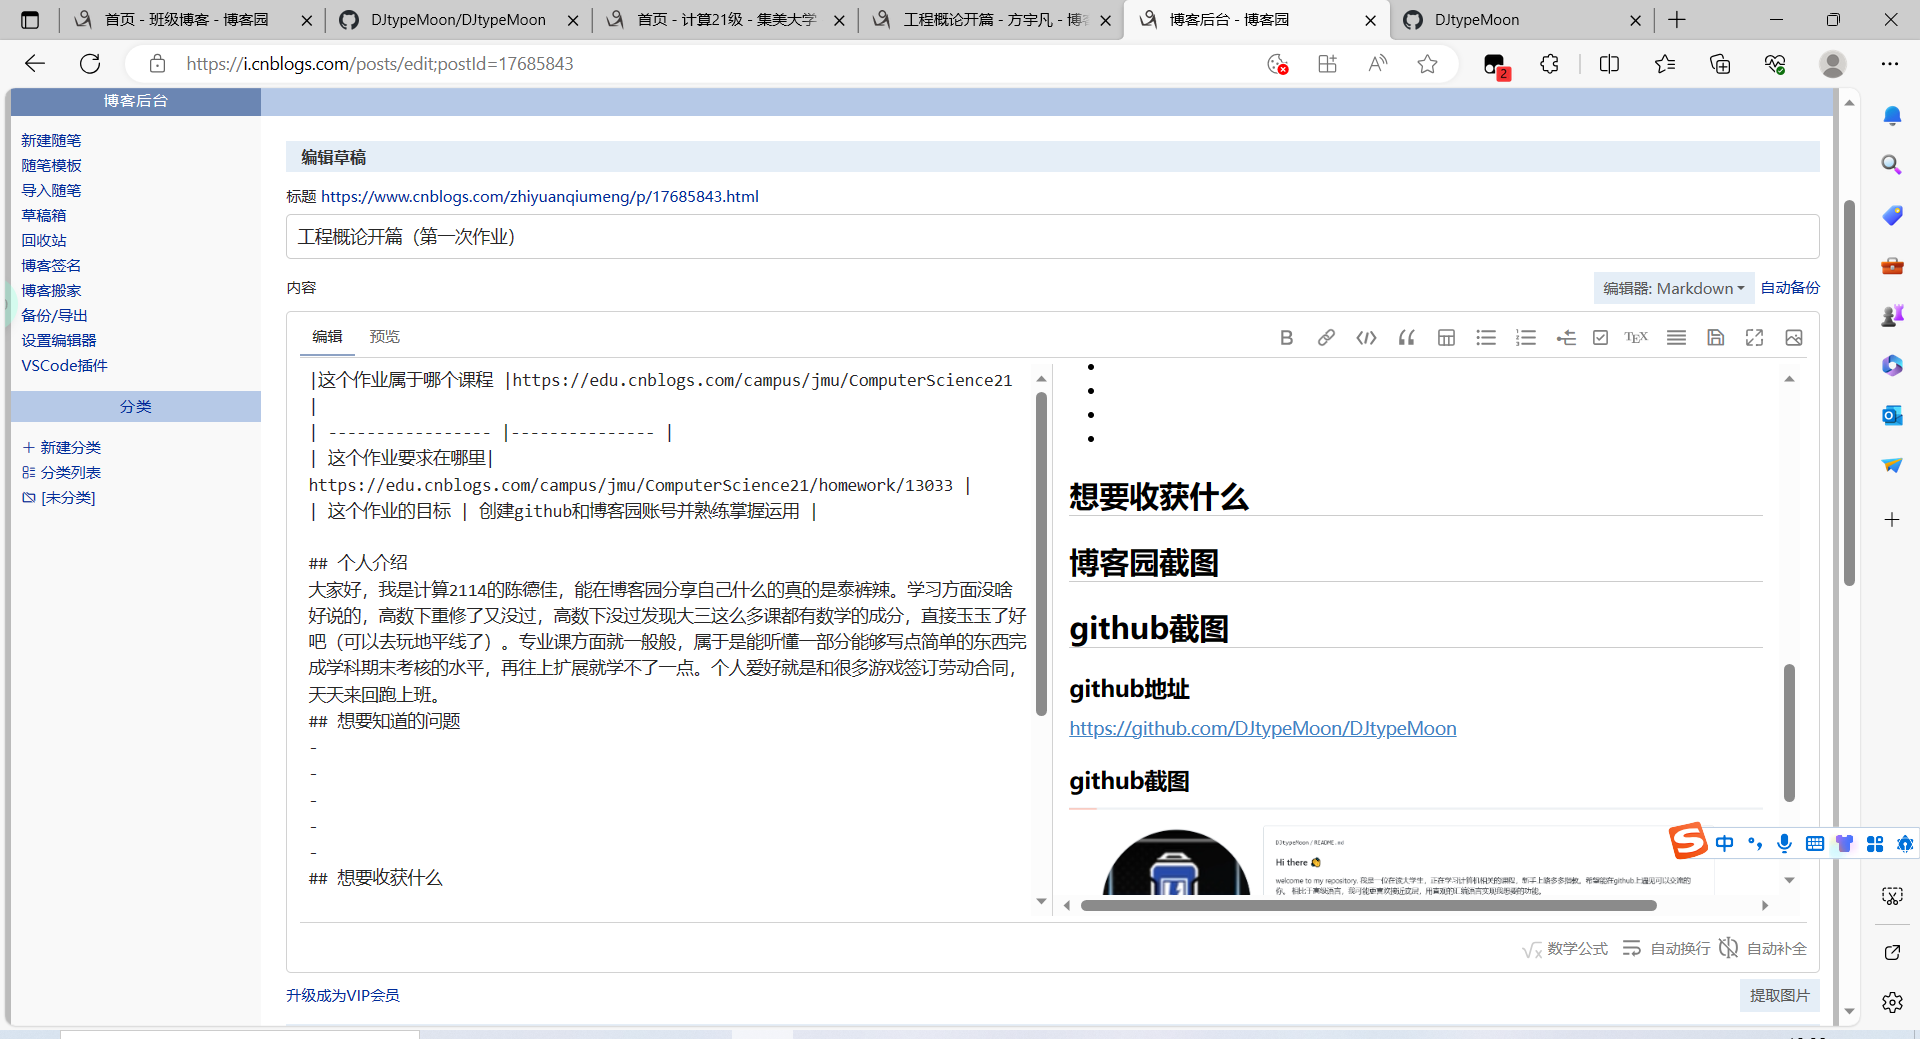The image size is (1920, 1039).
Task: Create a numbered ordered list
Action: [x=1526, y=338]
